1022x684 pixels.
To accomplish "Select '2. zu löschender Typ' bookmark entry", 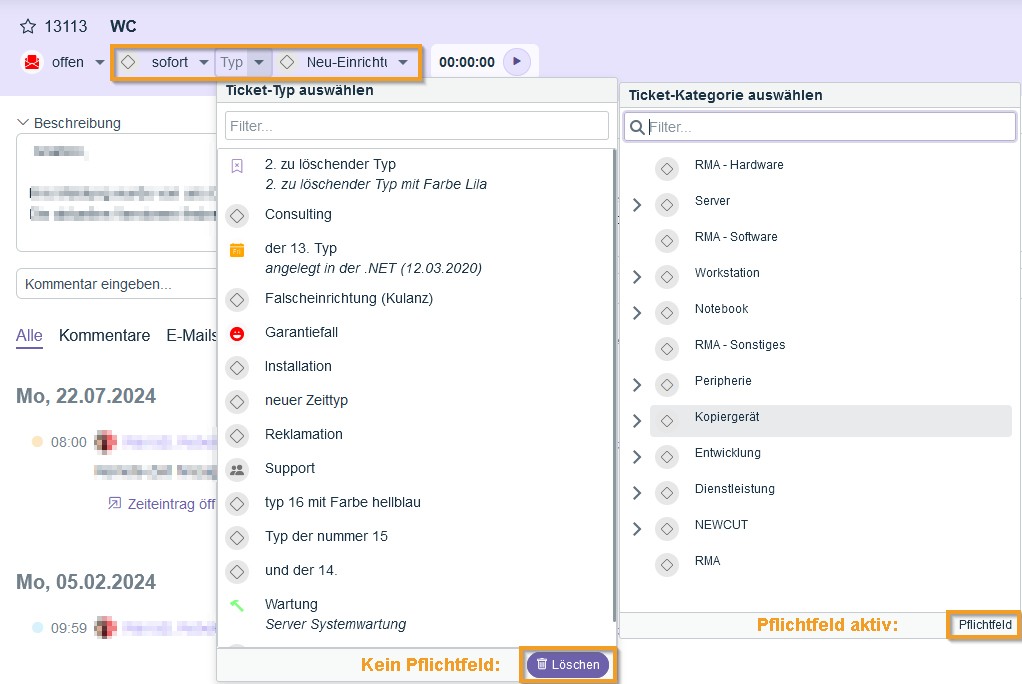I will [x=237, y=166].
